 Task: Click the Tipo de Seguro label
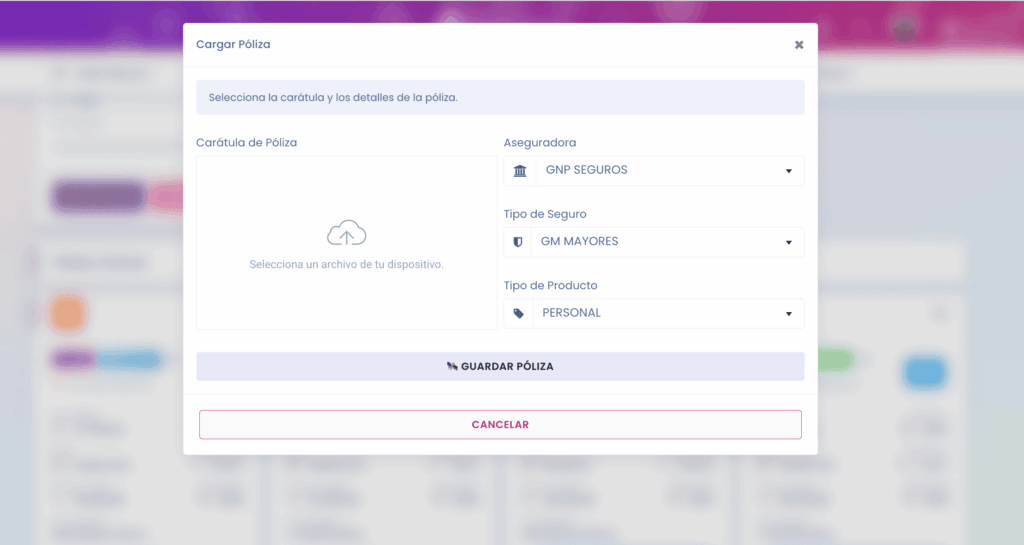pos(545,214)
